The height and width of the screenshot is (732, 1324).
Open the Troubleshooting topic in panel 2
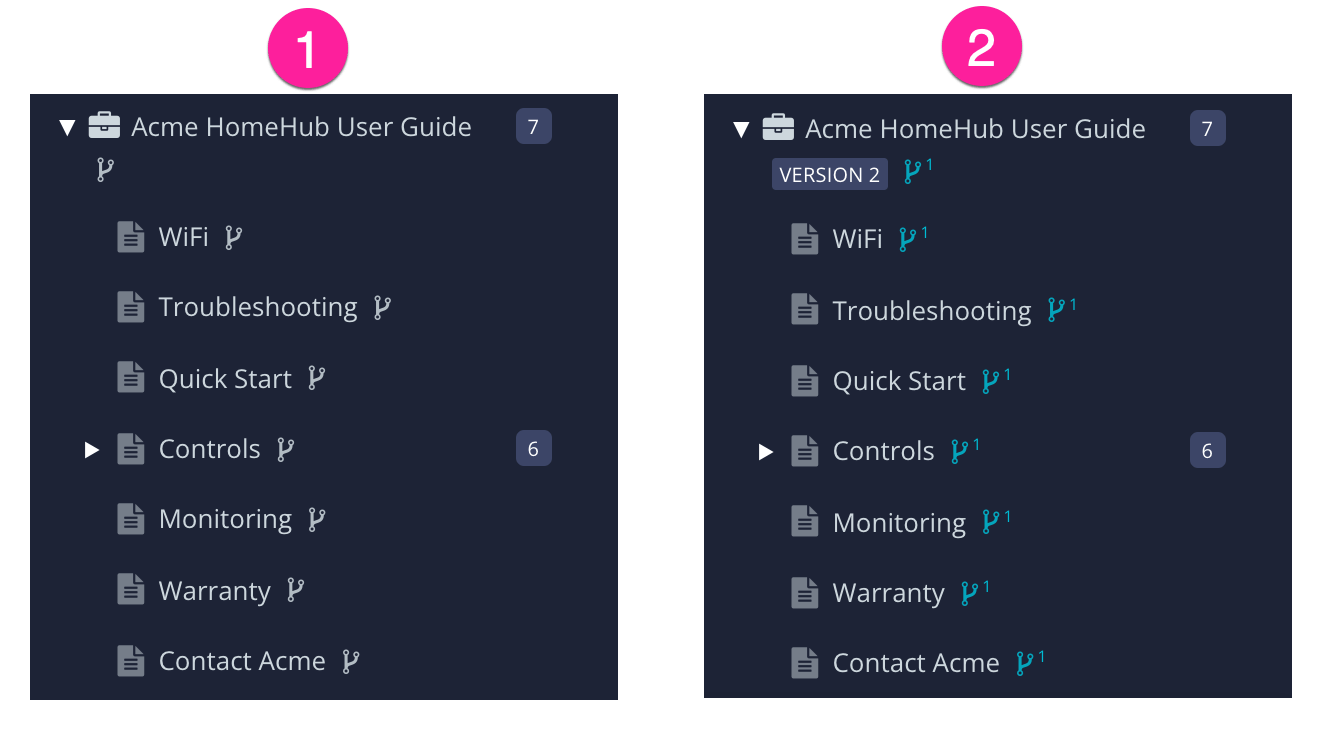tap(932, 310)
